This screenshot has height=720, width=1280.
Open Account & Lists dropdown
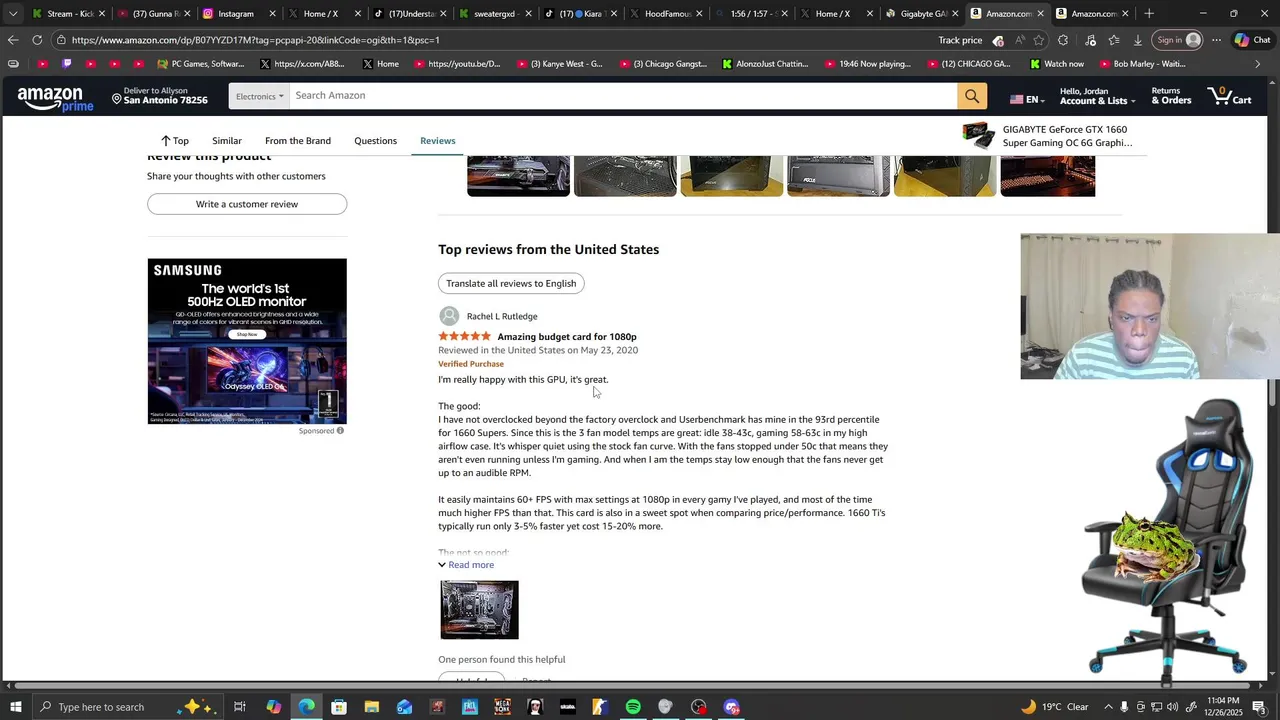[x=1097, y=96]
